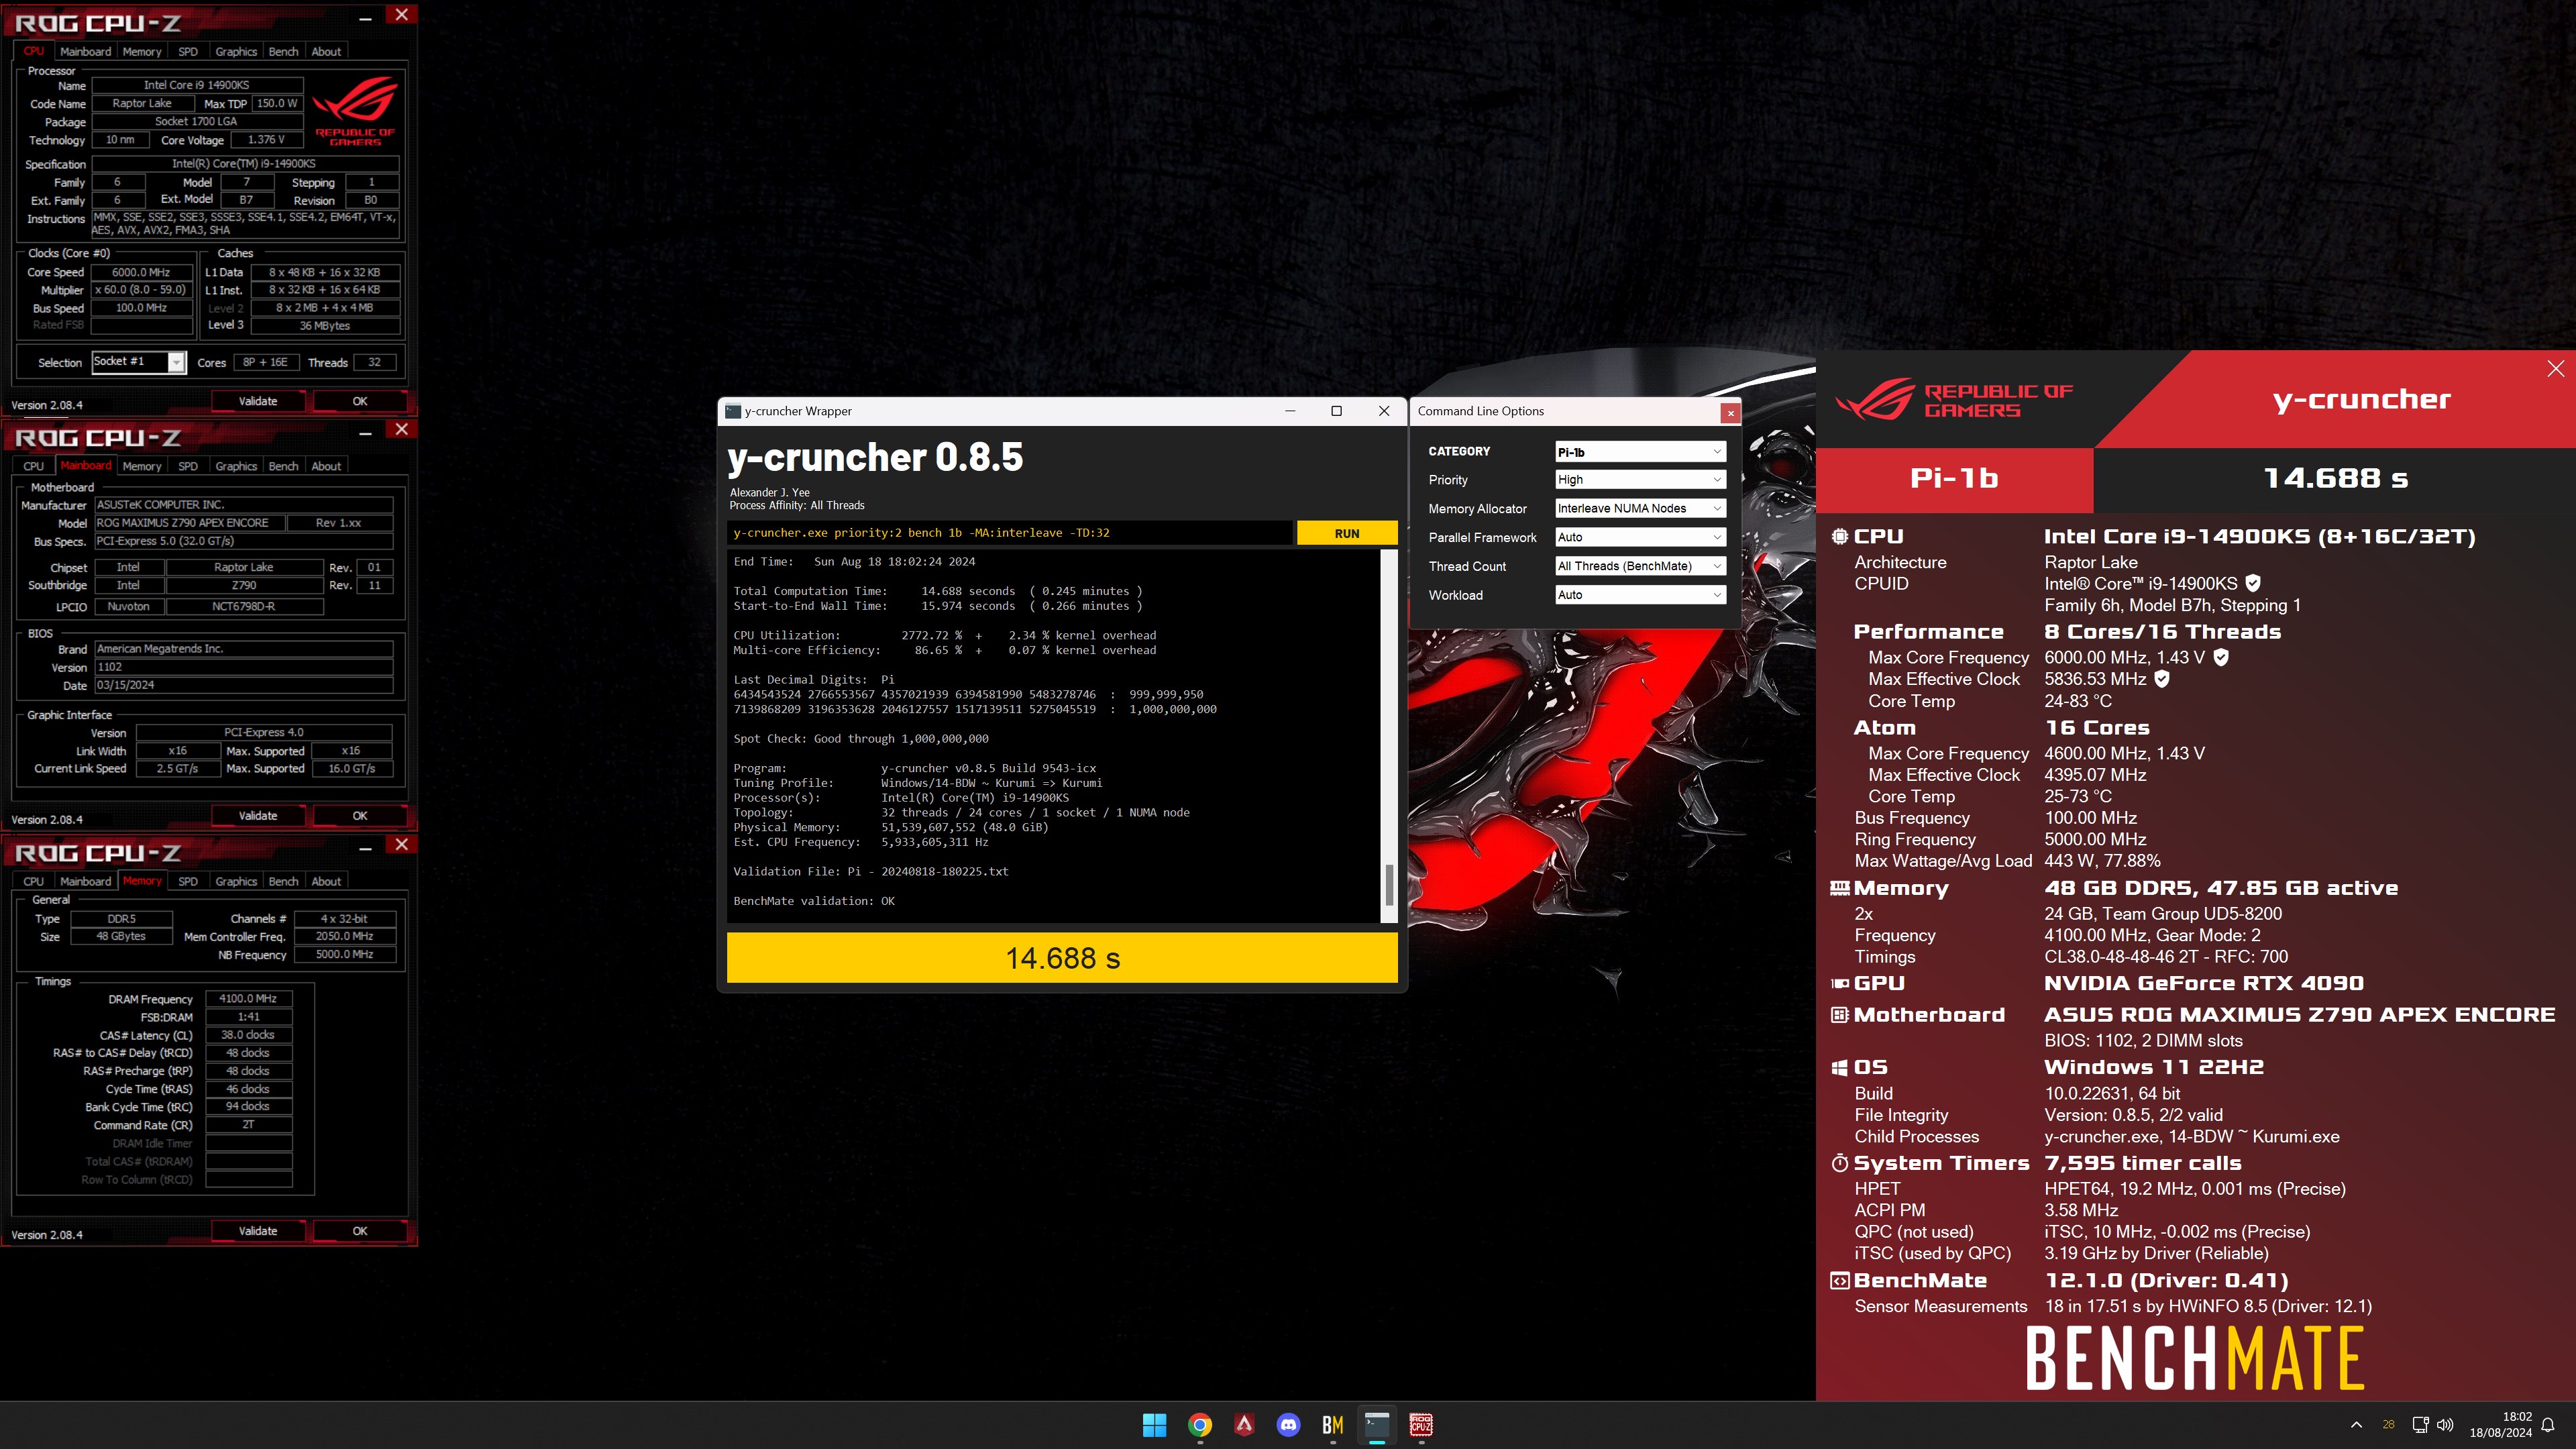Click the temperature 28 tray indicator
Viewport: 2576px width, 1449px height.
pos(2388,1425)
